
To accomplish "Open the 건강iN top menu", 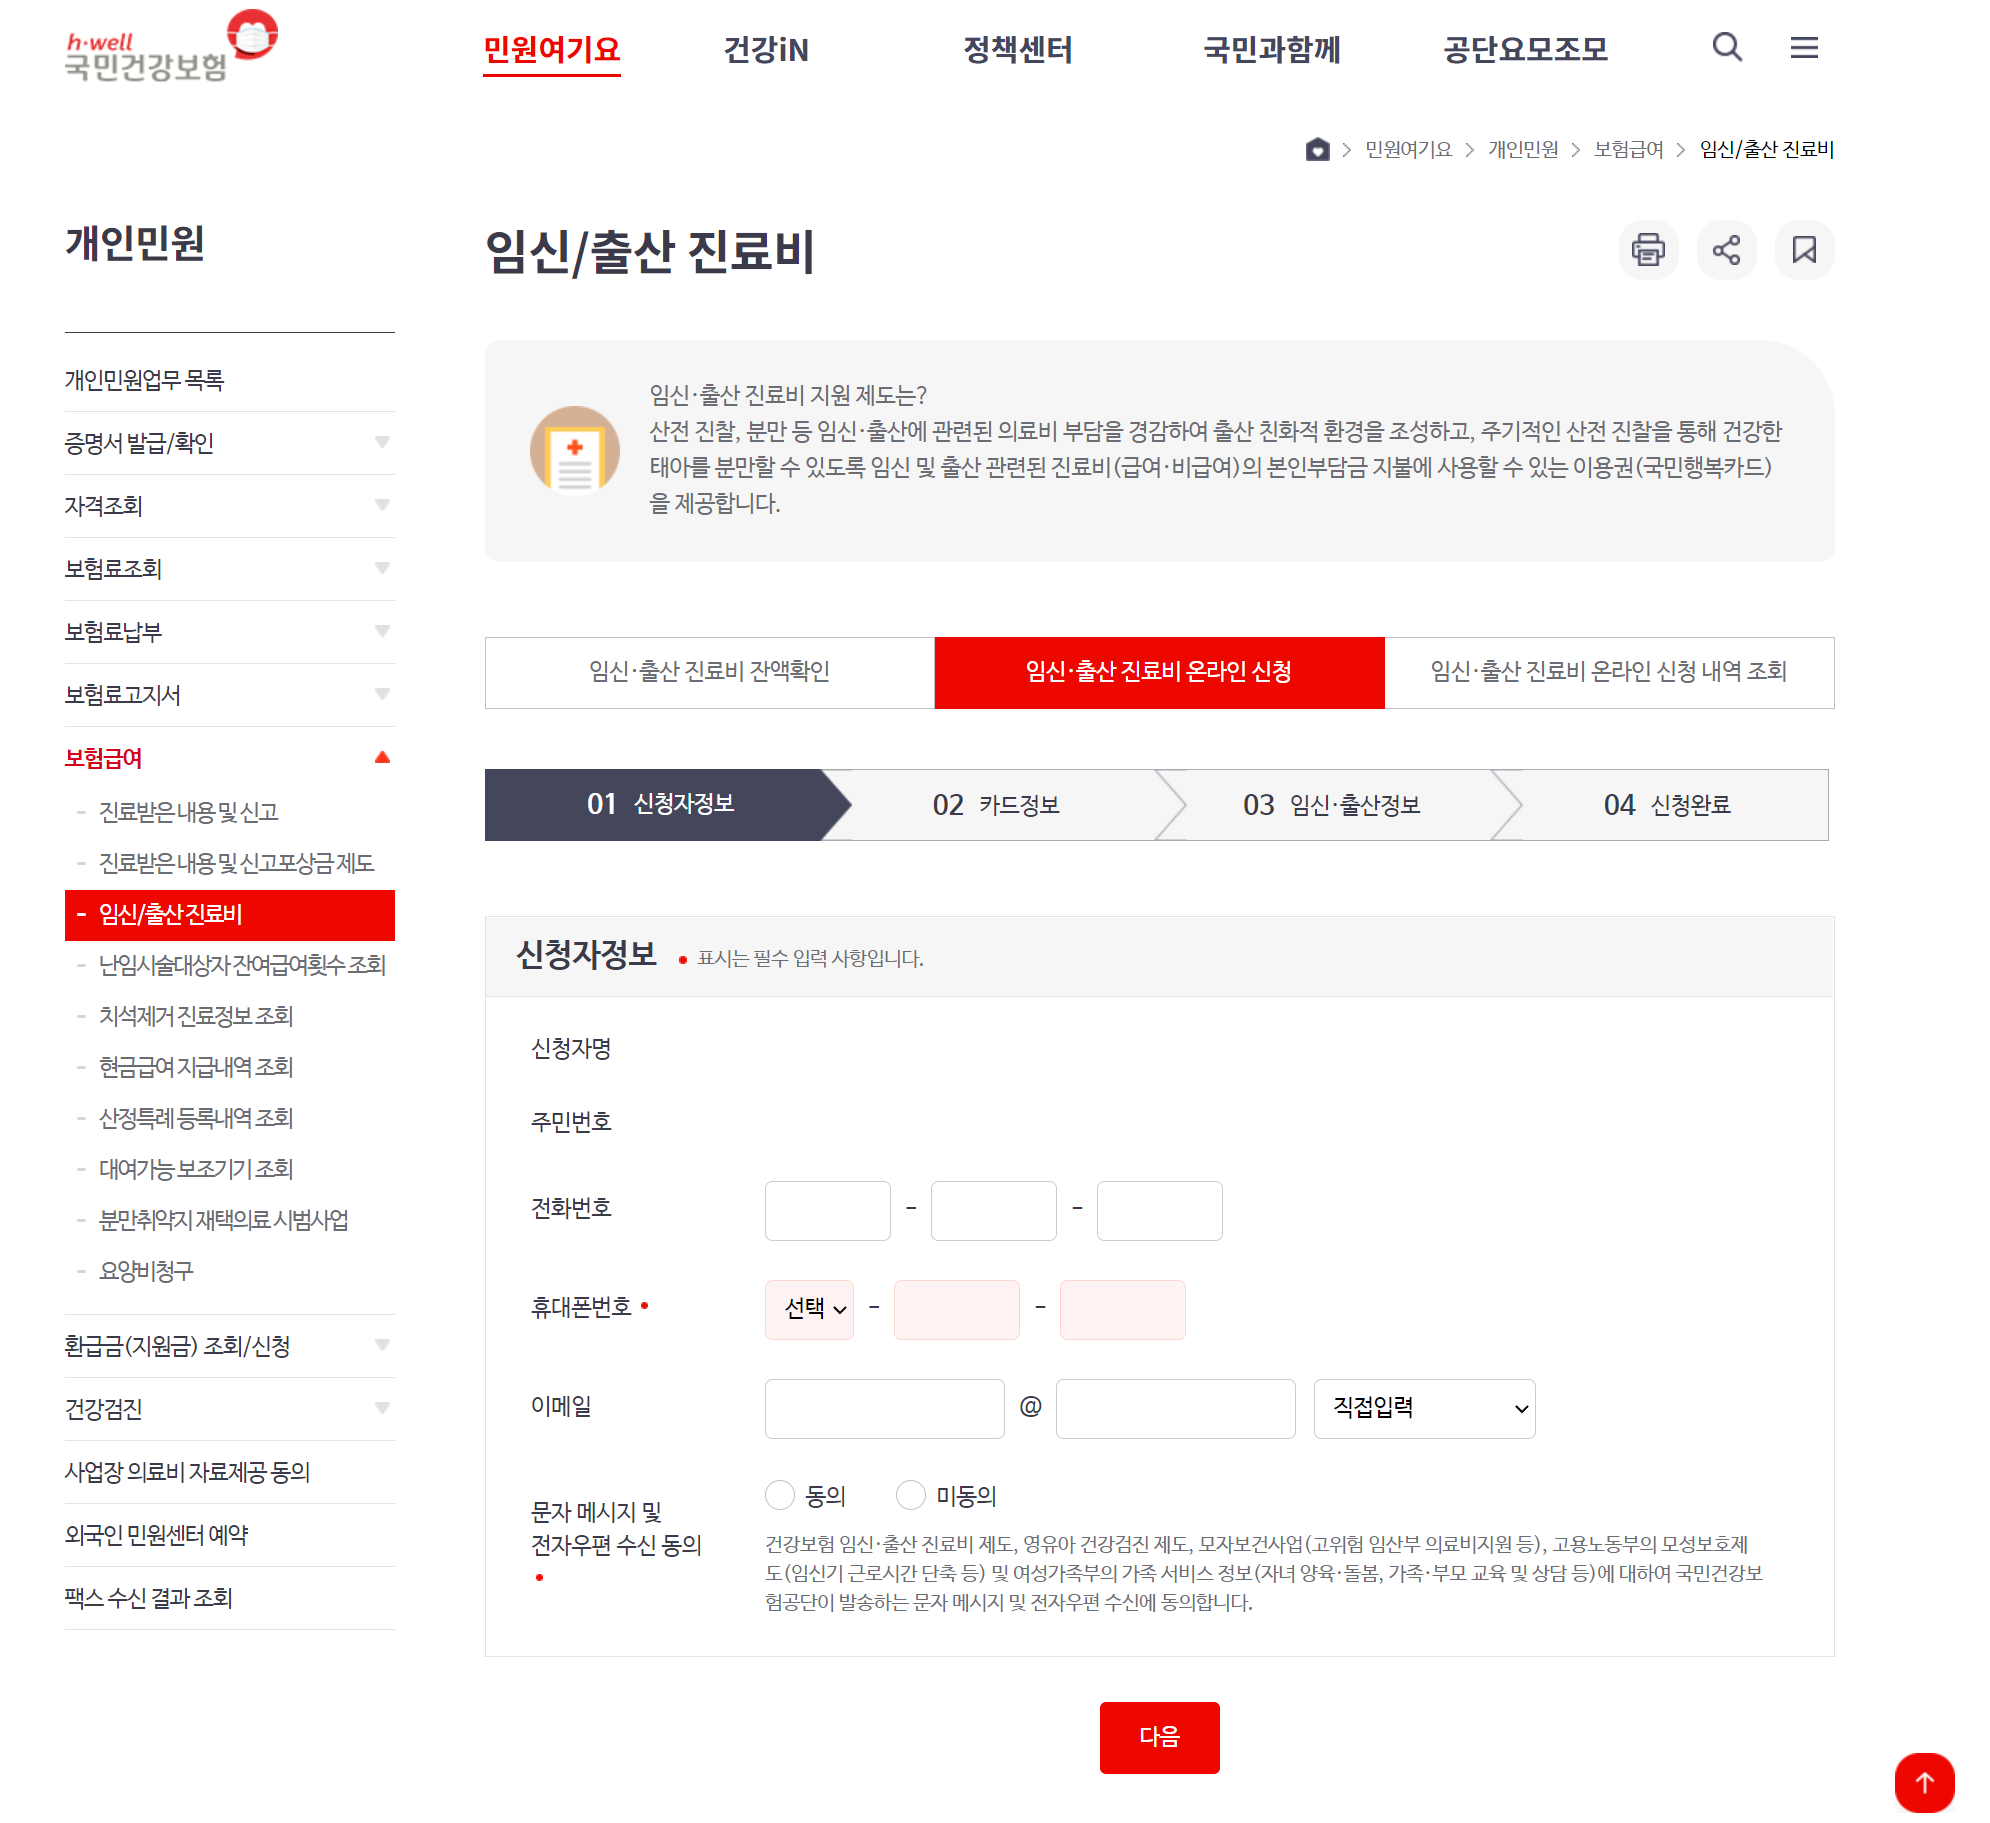I will (766, 49).
